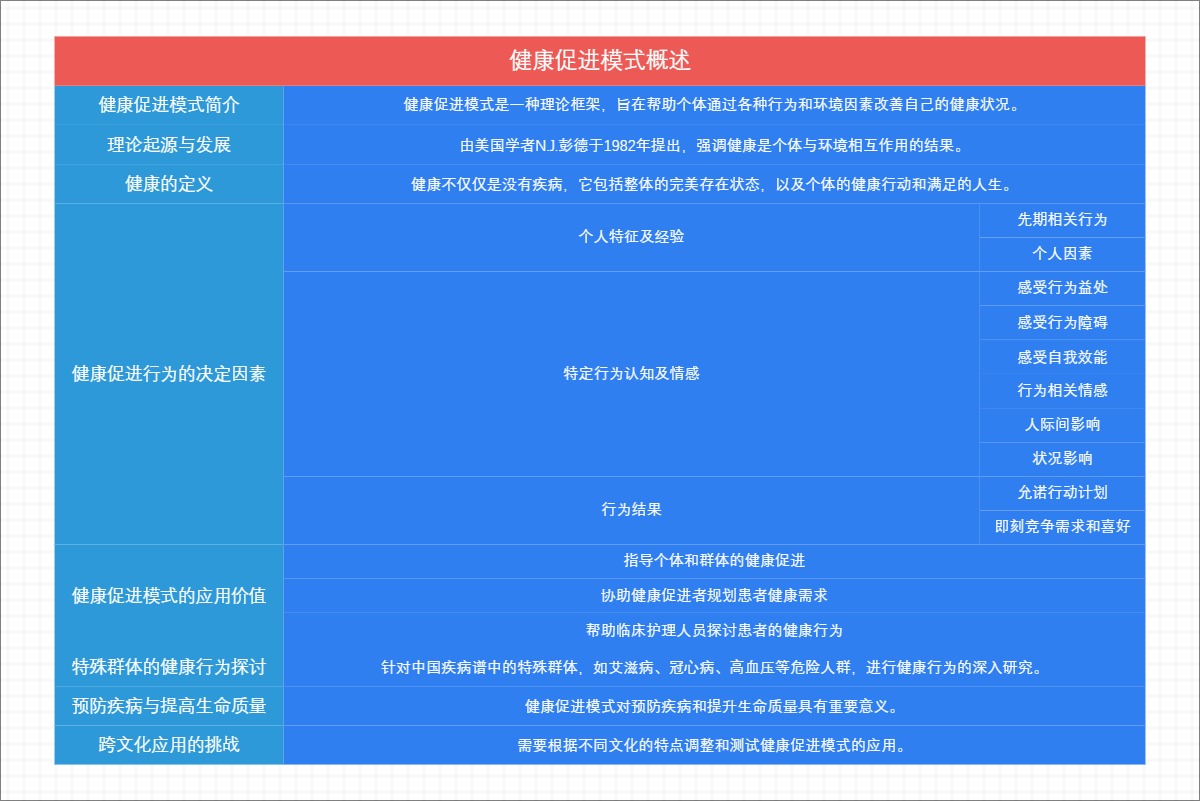Select the 预防疾病与提高生命质量 row header
The image size is (1200, 801).
pos(168,707)
